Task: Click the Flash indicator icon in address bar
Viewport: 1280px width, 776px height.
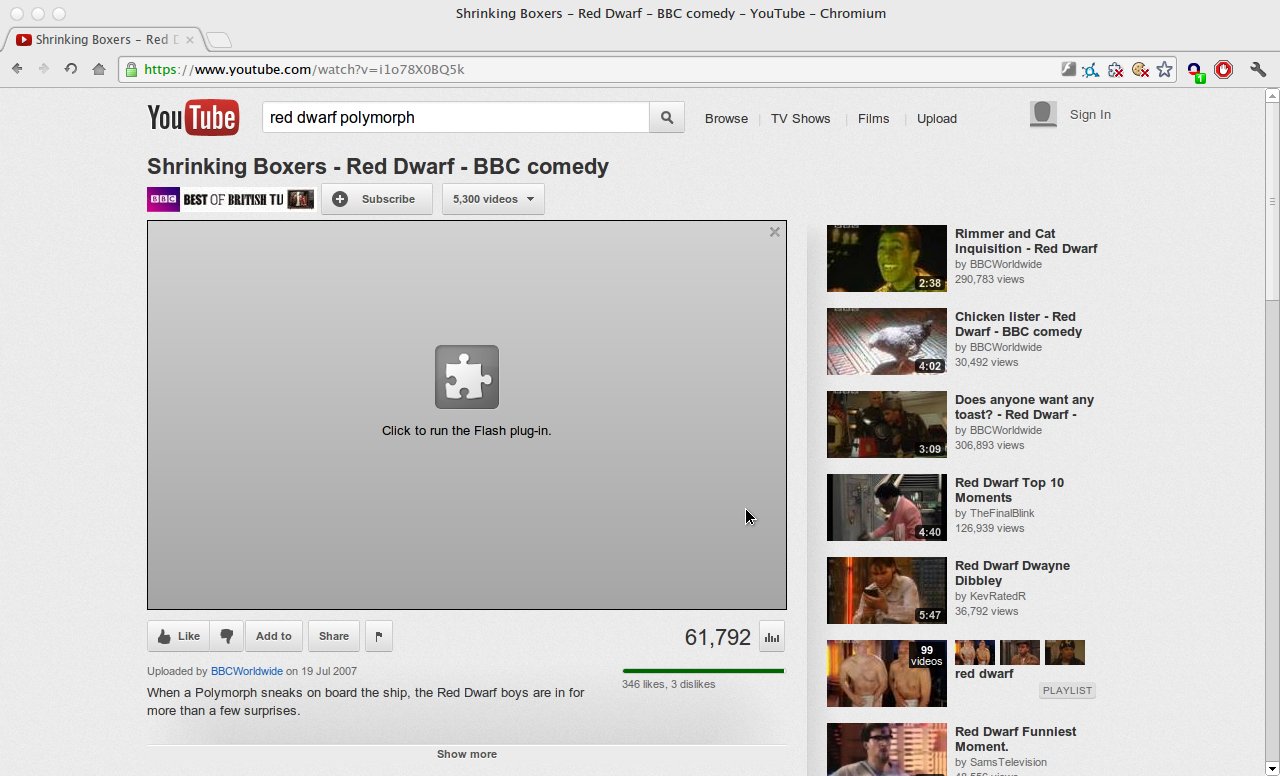Action: (1068, 69)
